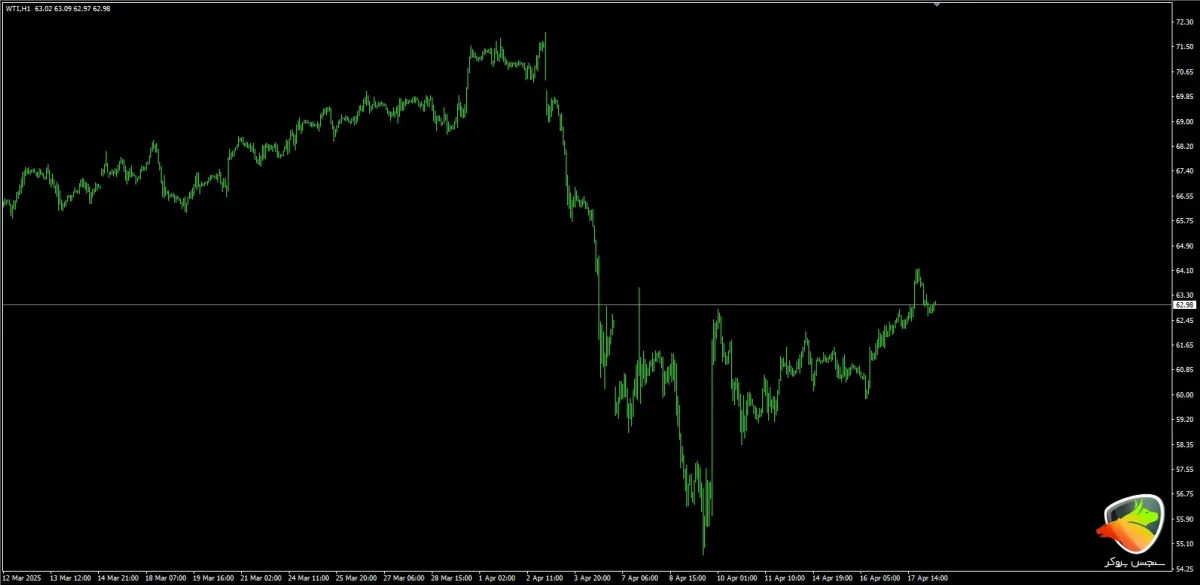Click the 72.30 price scale label

1185,21
